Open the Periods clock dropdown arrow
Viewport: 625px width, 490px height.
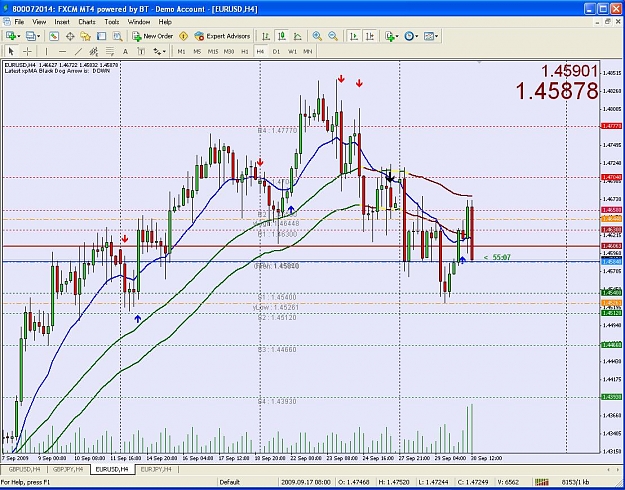(x=417, y=37)
